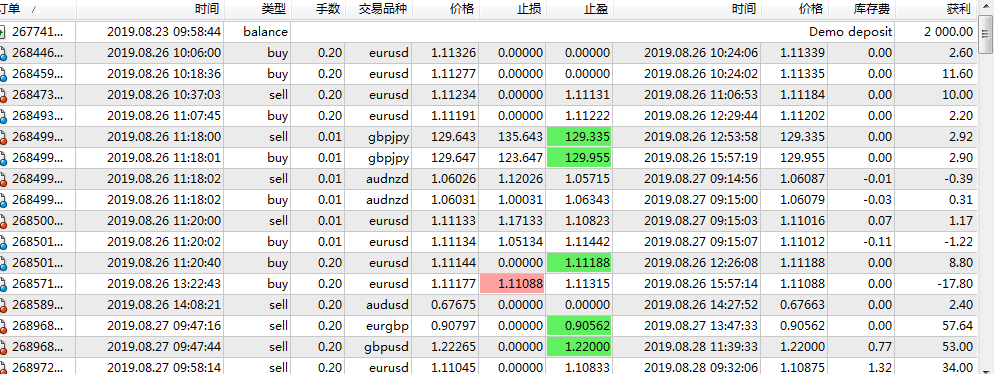The height and width of the screenshot is (374, 994).
Task: Click the stop-loss value 123.647
Action: [520, 158]
